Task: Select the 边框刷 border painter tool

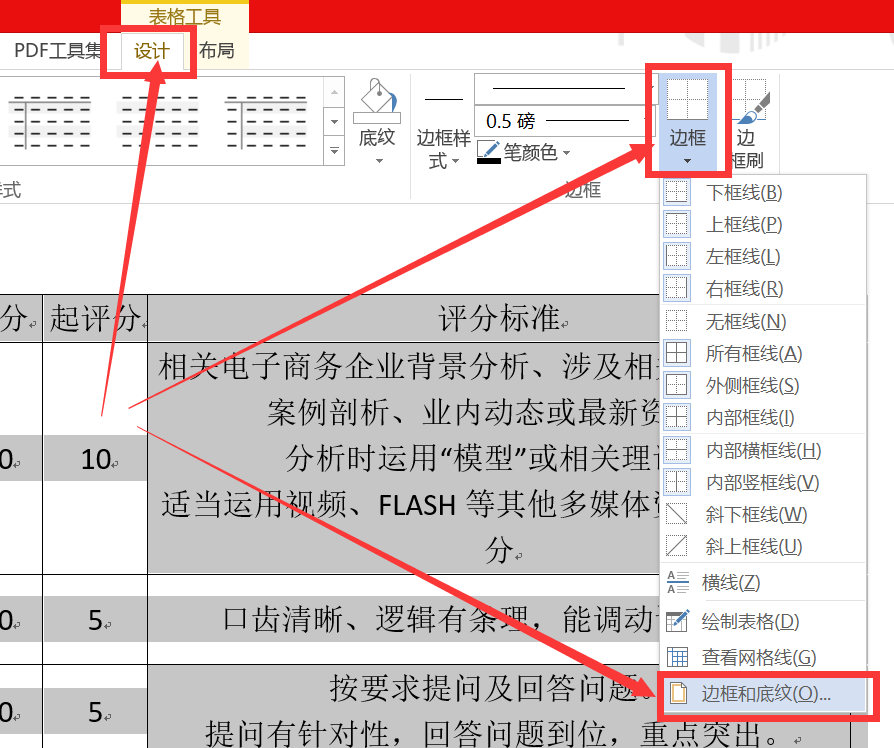Action: point(751,124)
